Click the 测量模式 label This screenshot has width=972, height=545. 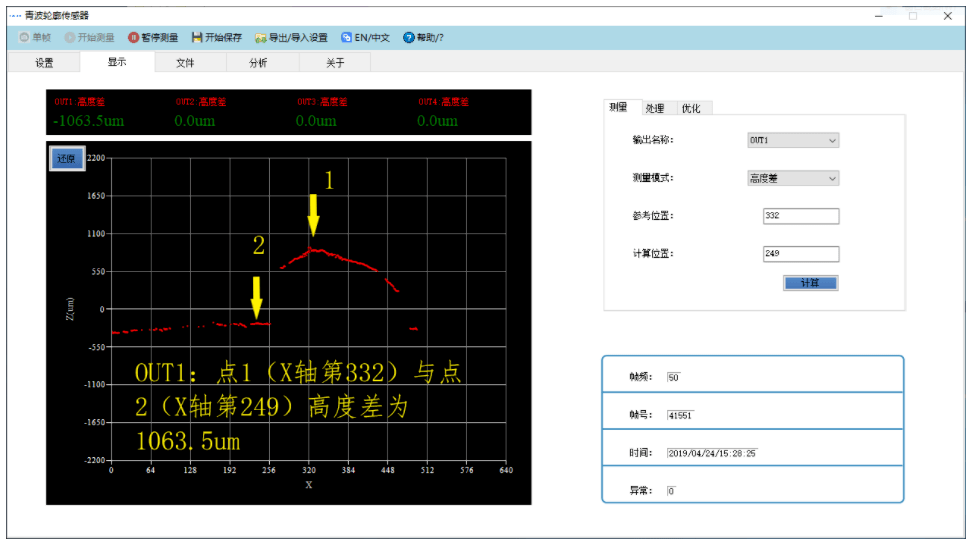653,179
